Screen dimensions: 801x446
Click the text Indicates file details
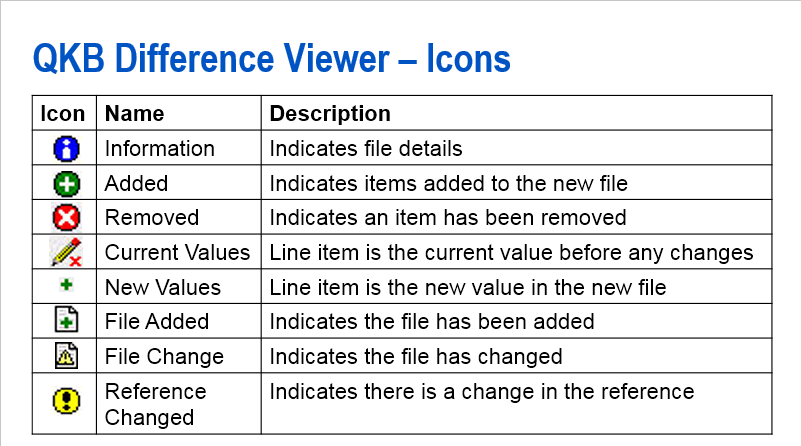pyautogui.click(x=366, y=149)
